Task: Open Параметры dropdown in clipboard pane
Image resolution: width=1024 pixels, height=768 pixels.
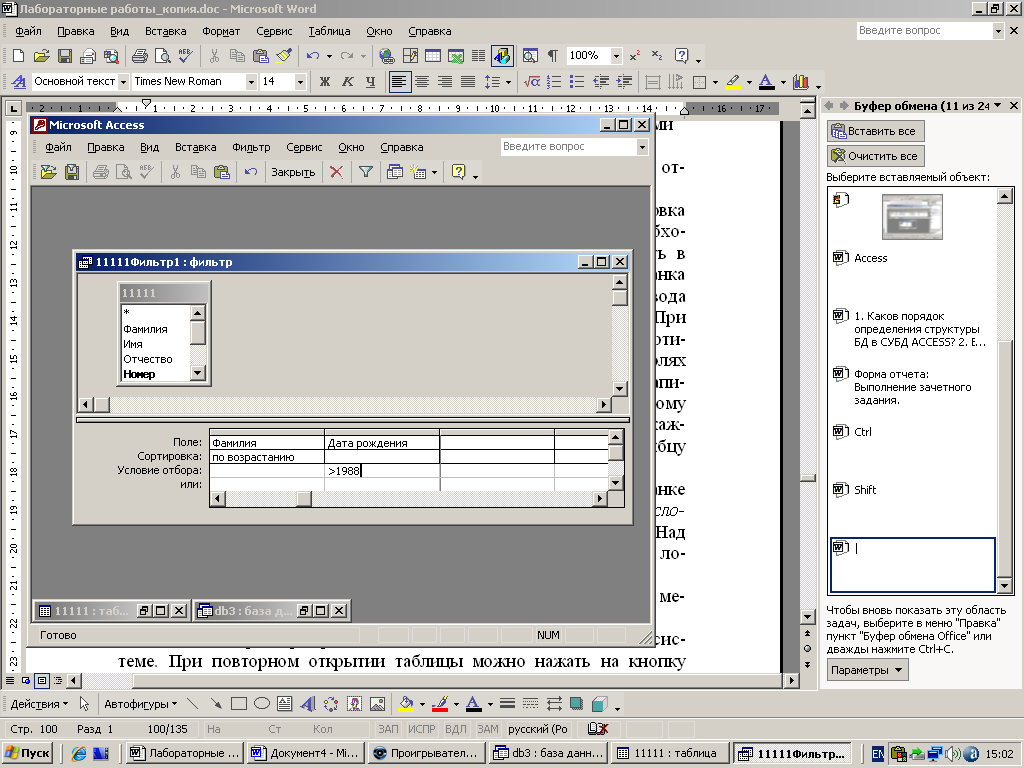Action: coord(867,670)
